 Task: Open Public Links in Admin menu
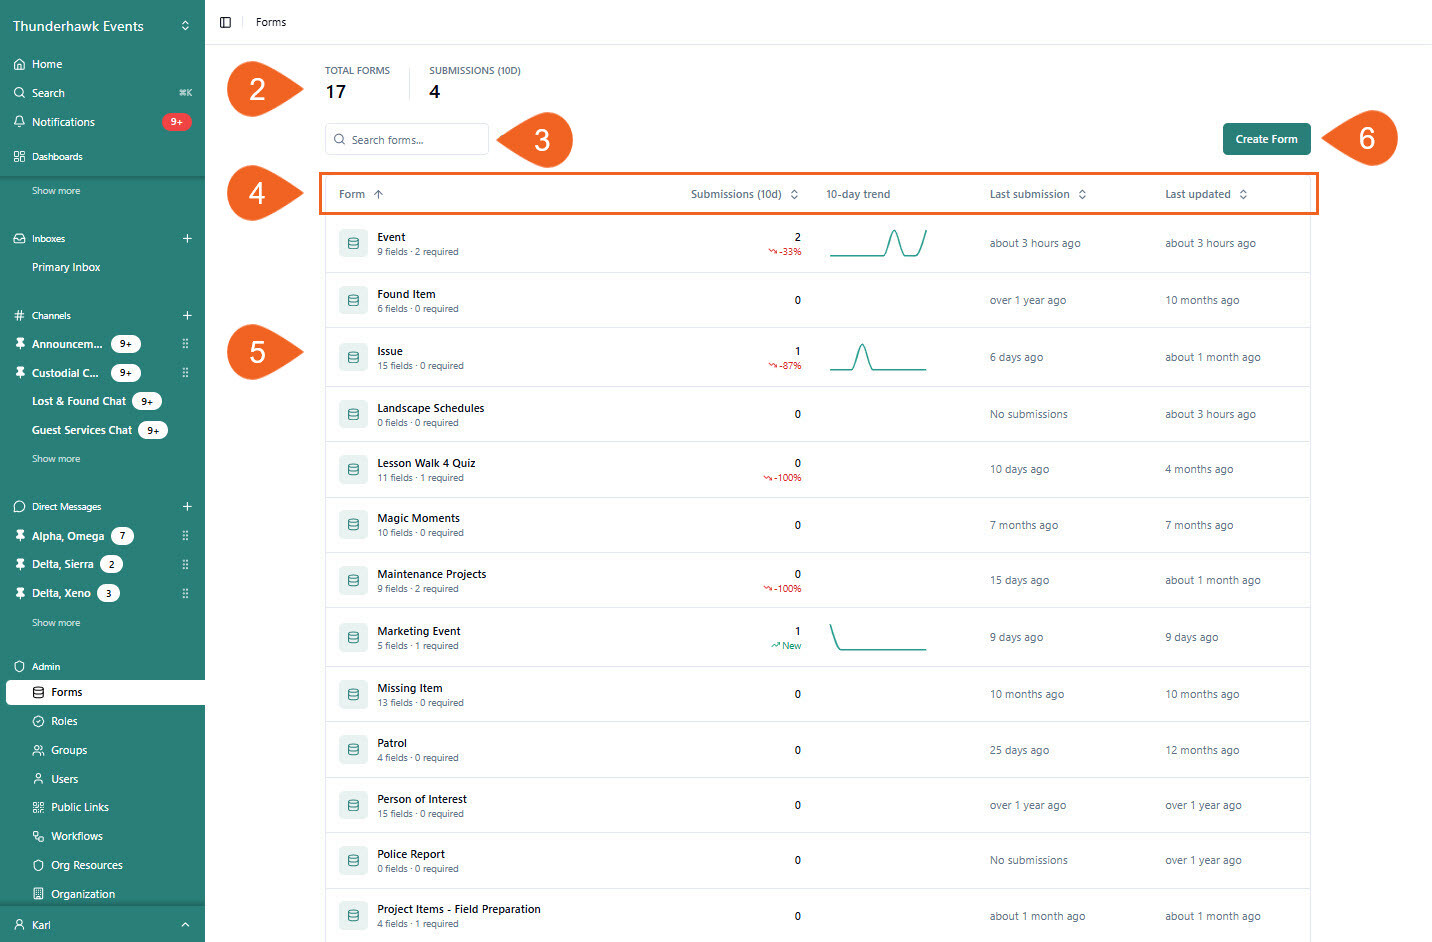click(x=80, y=808)
